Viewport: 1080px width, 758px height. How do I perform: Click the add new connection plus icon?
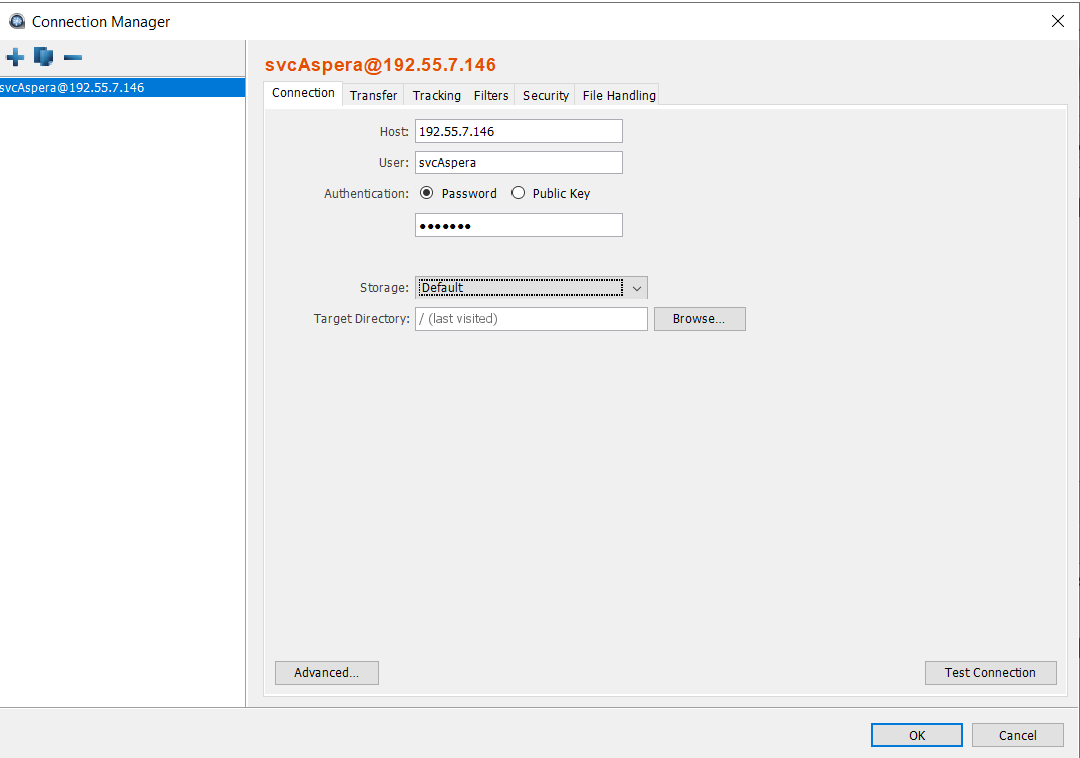click(x=15, y=57)
